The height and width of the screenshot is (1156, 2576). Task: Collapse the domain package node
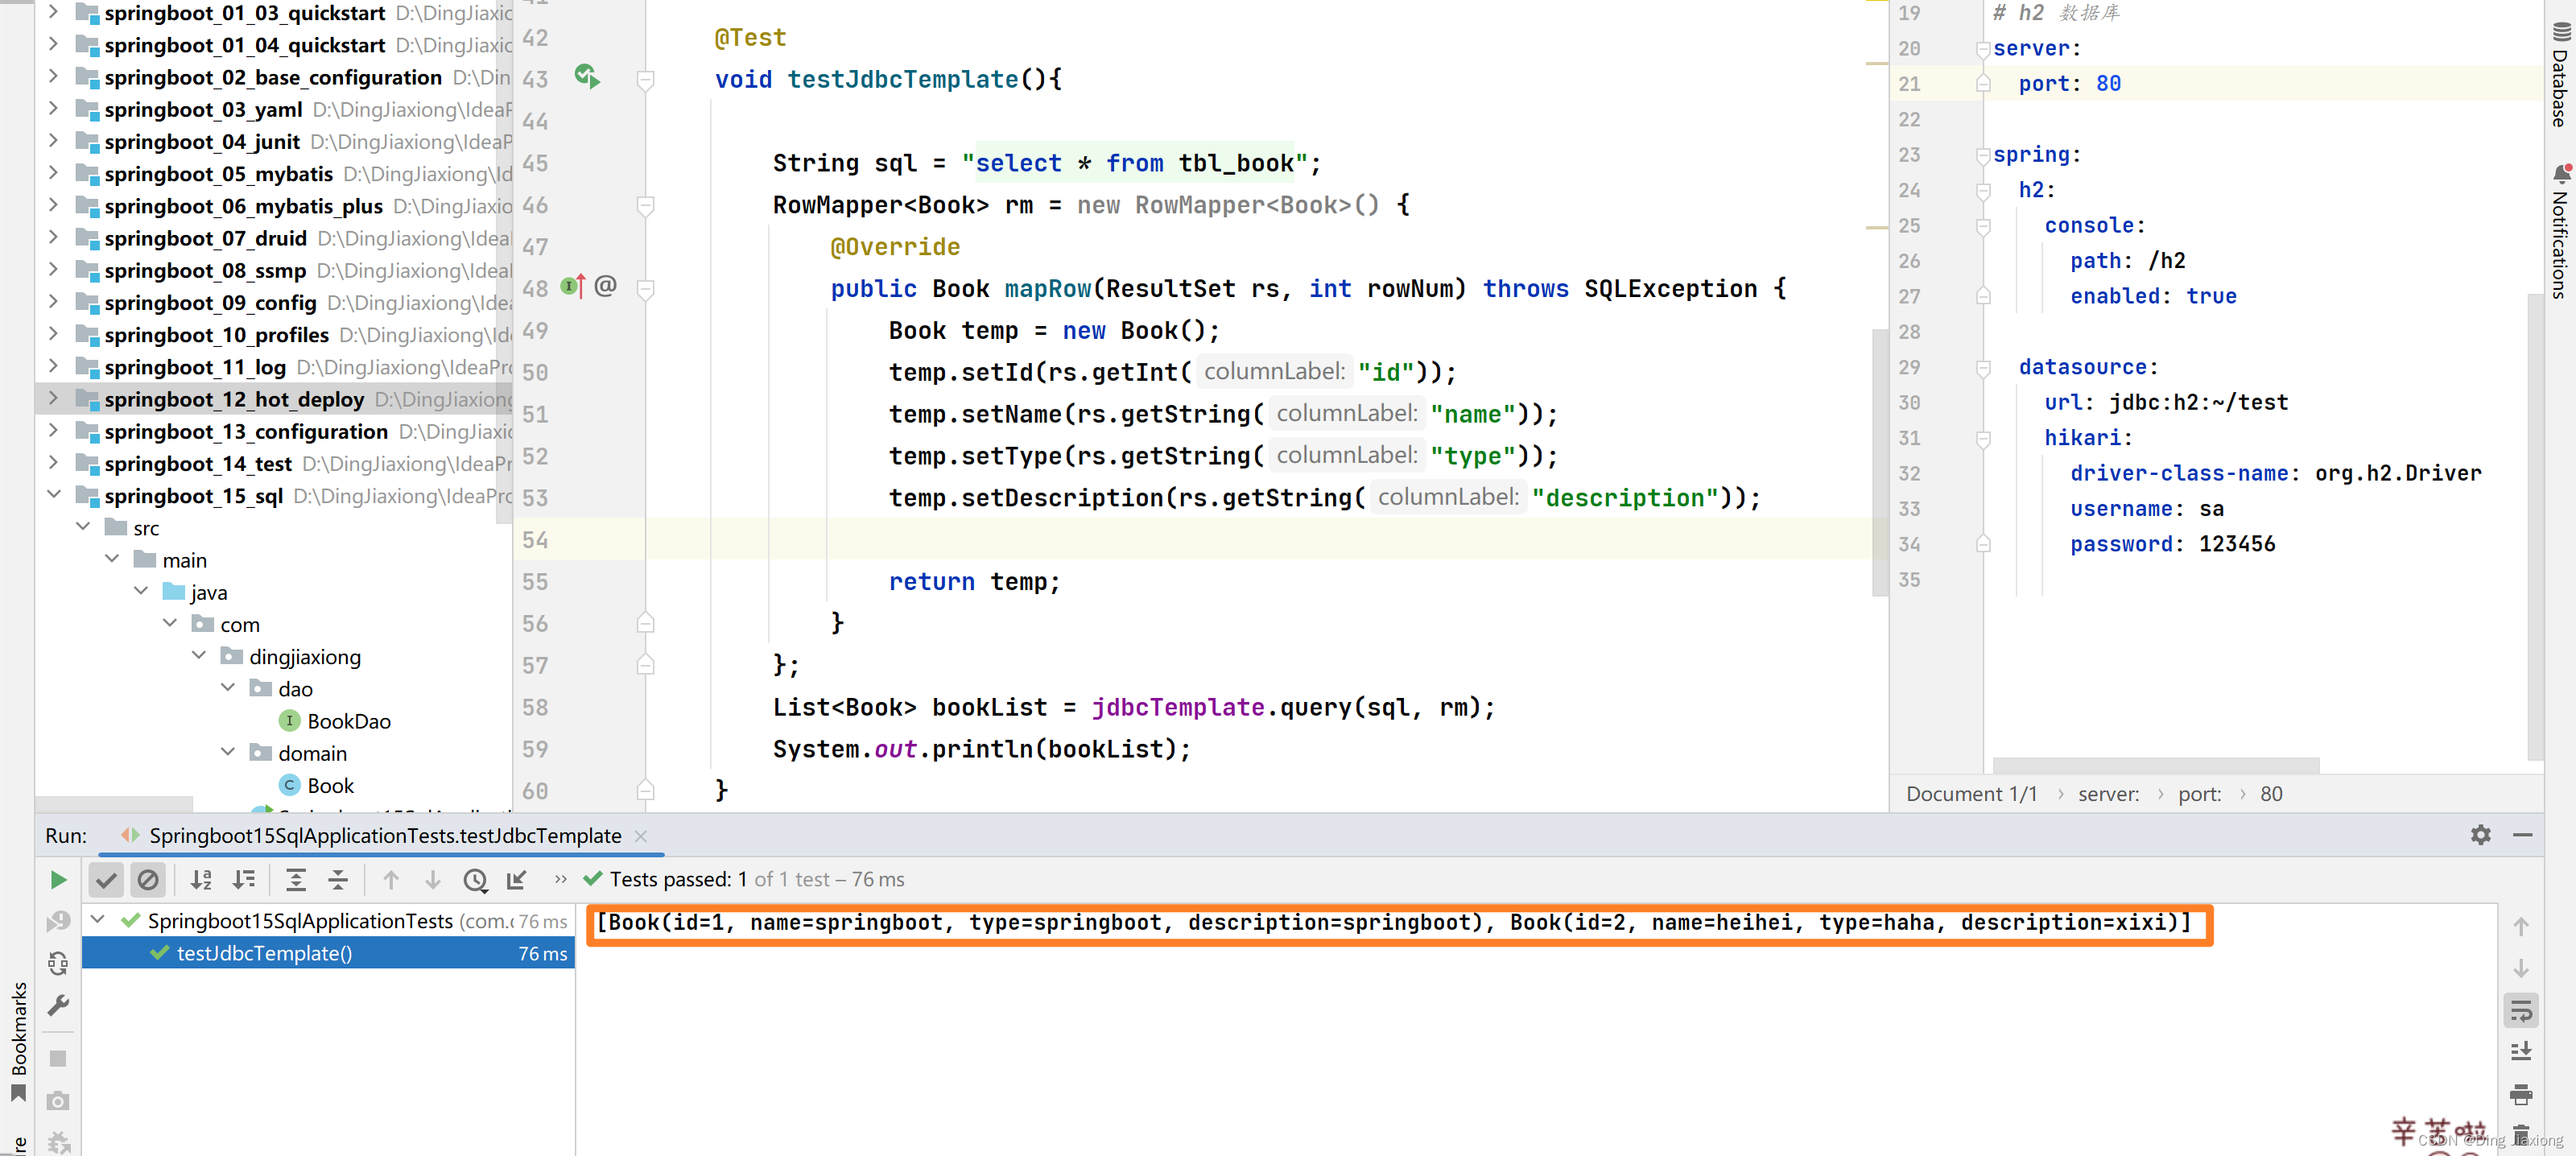[x=227, y=752]
